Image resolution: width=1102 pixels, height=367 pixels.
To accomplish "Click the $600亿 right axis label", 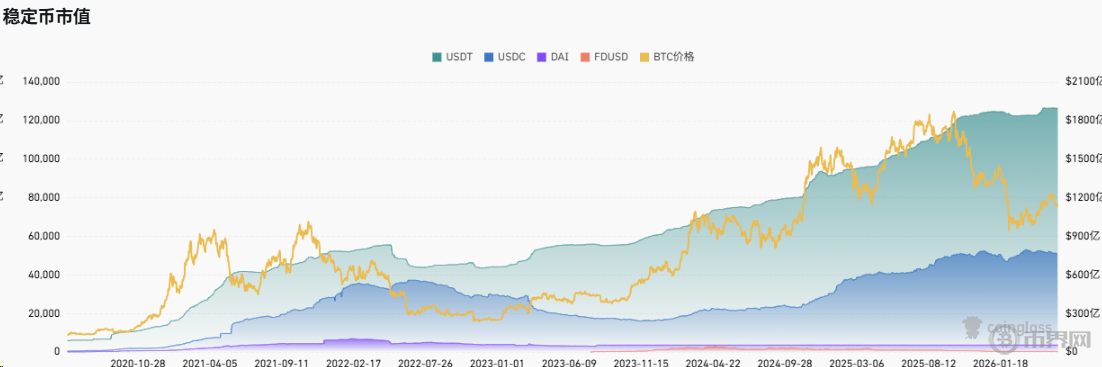I will 1082,274.
